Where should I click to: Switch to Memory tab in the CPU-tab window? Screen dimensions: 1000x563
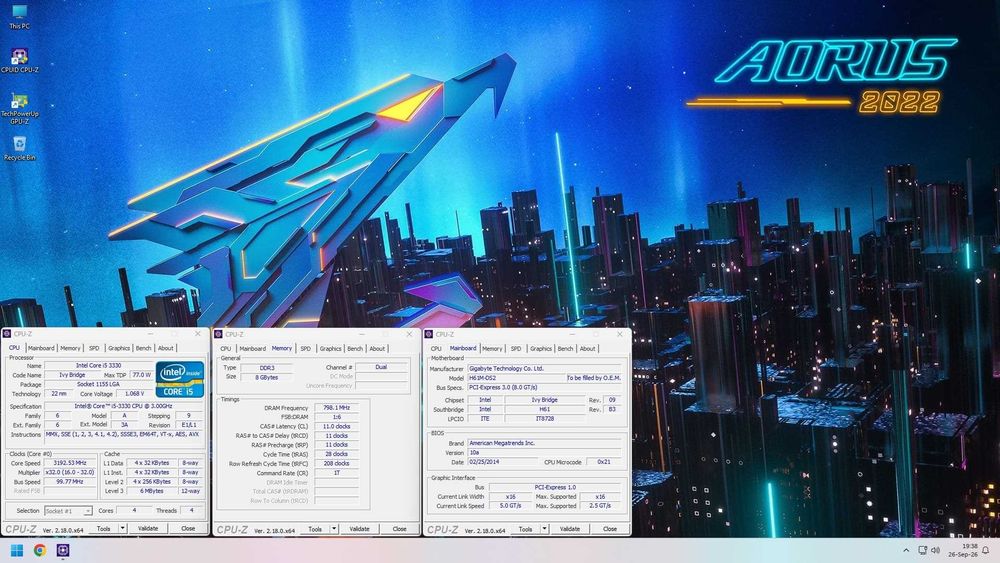click(x=70, y=348)
